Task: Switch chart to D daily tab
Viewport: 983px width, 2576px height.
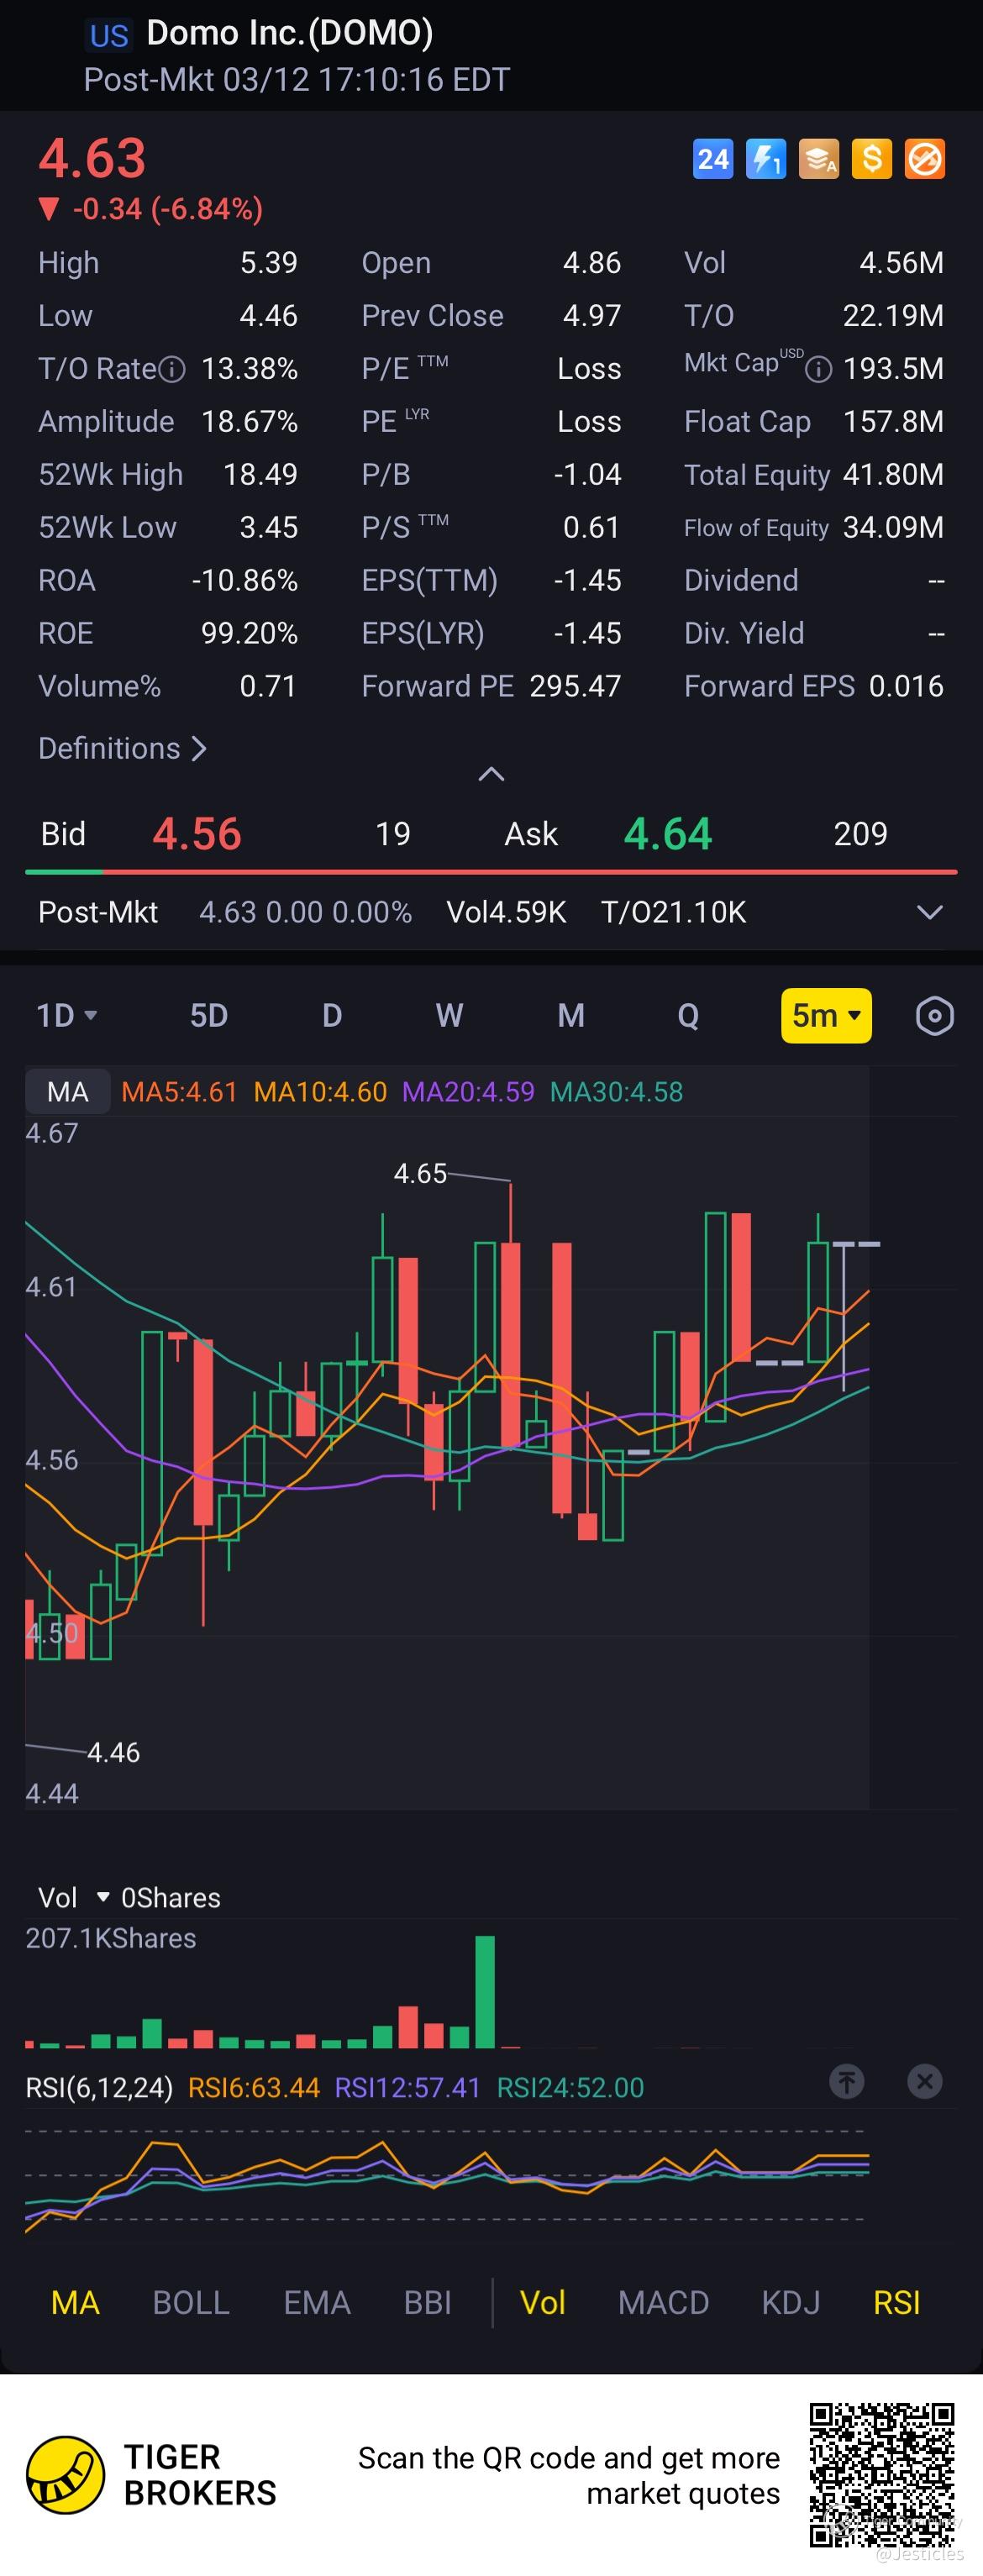Action: [x=332, y=1016]
